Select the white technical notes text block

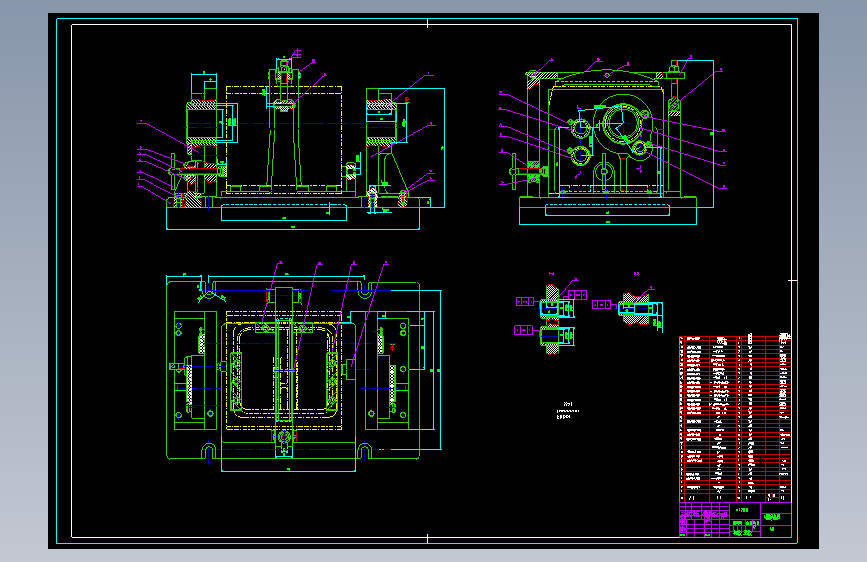pos(567,410)
